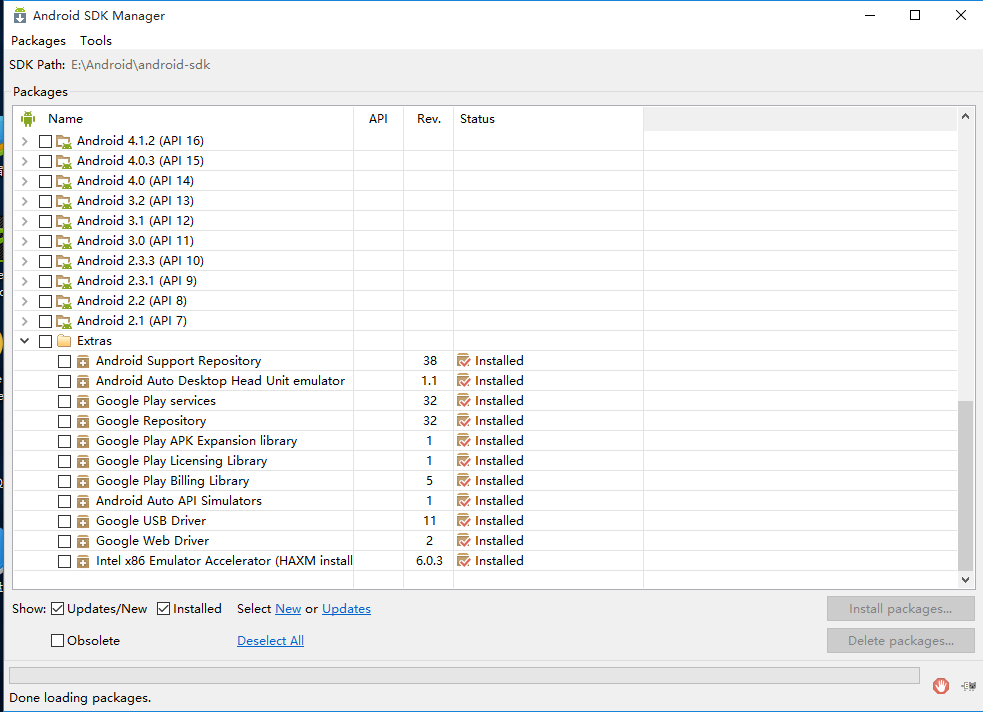
Task: Click the log icon beside the stop icon
Action: coord(969,686)
